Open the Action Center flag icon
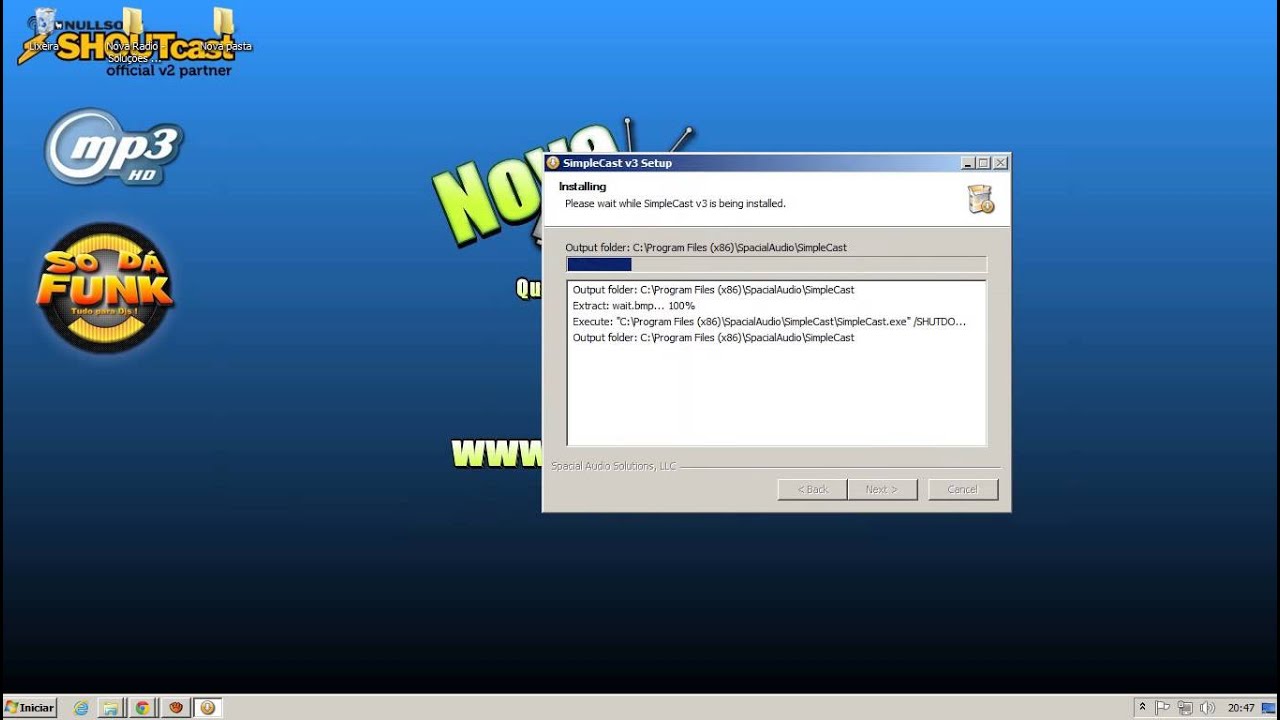Screen dimensions: 1280x720 [1163, 707]
